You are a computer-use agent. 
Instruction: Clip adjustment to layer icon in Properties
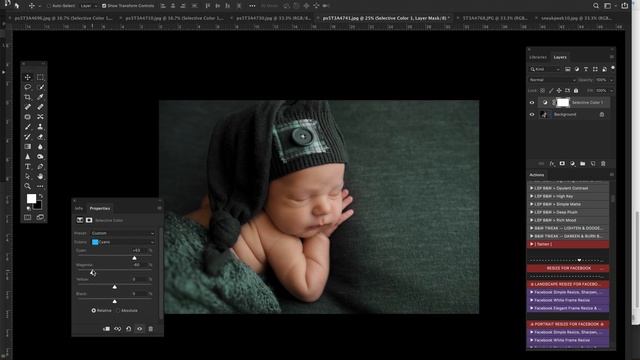tap(106, 329)
